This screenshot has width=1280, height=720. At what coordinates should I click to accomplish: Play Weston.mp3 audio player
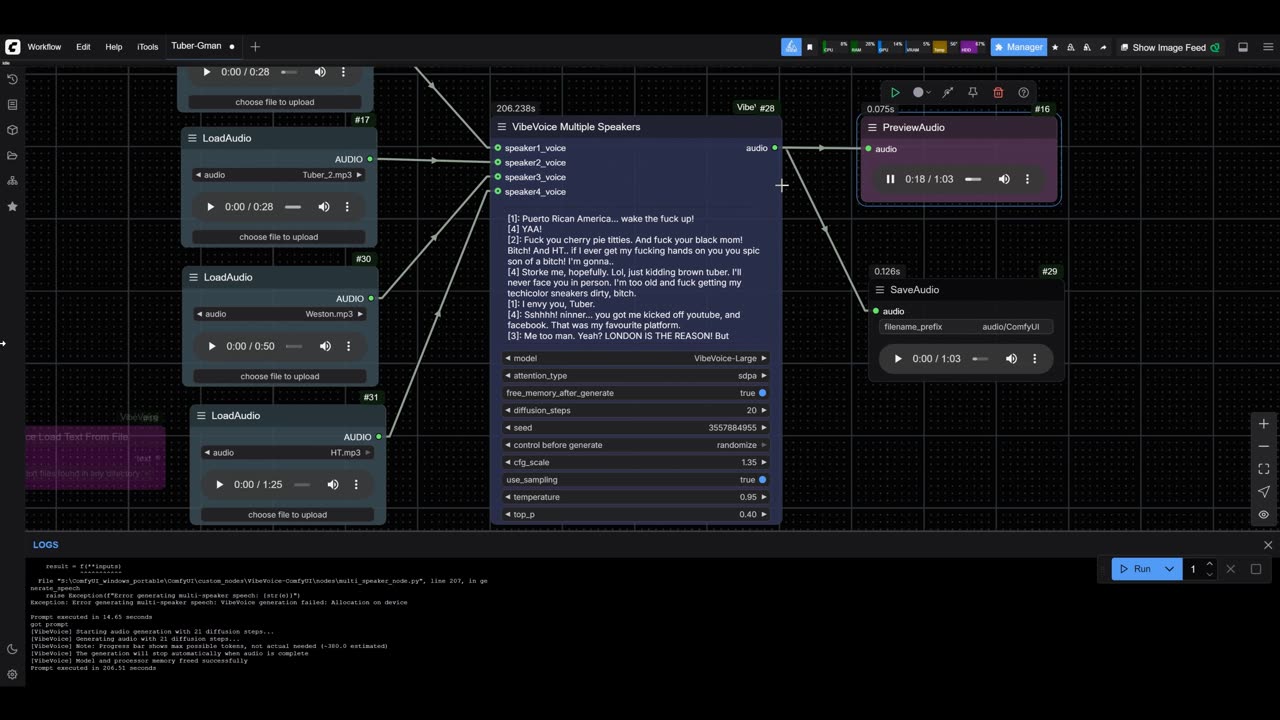(x=212, y=346)
